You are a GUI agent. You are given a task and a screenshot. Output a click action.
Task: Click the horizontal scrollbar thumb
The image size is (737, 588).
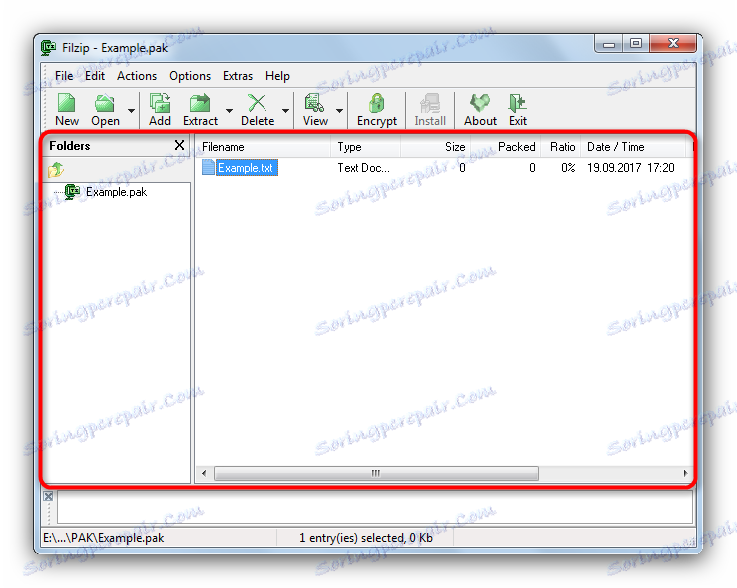(x=376, y=473)
